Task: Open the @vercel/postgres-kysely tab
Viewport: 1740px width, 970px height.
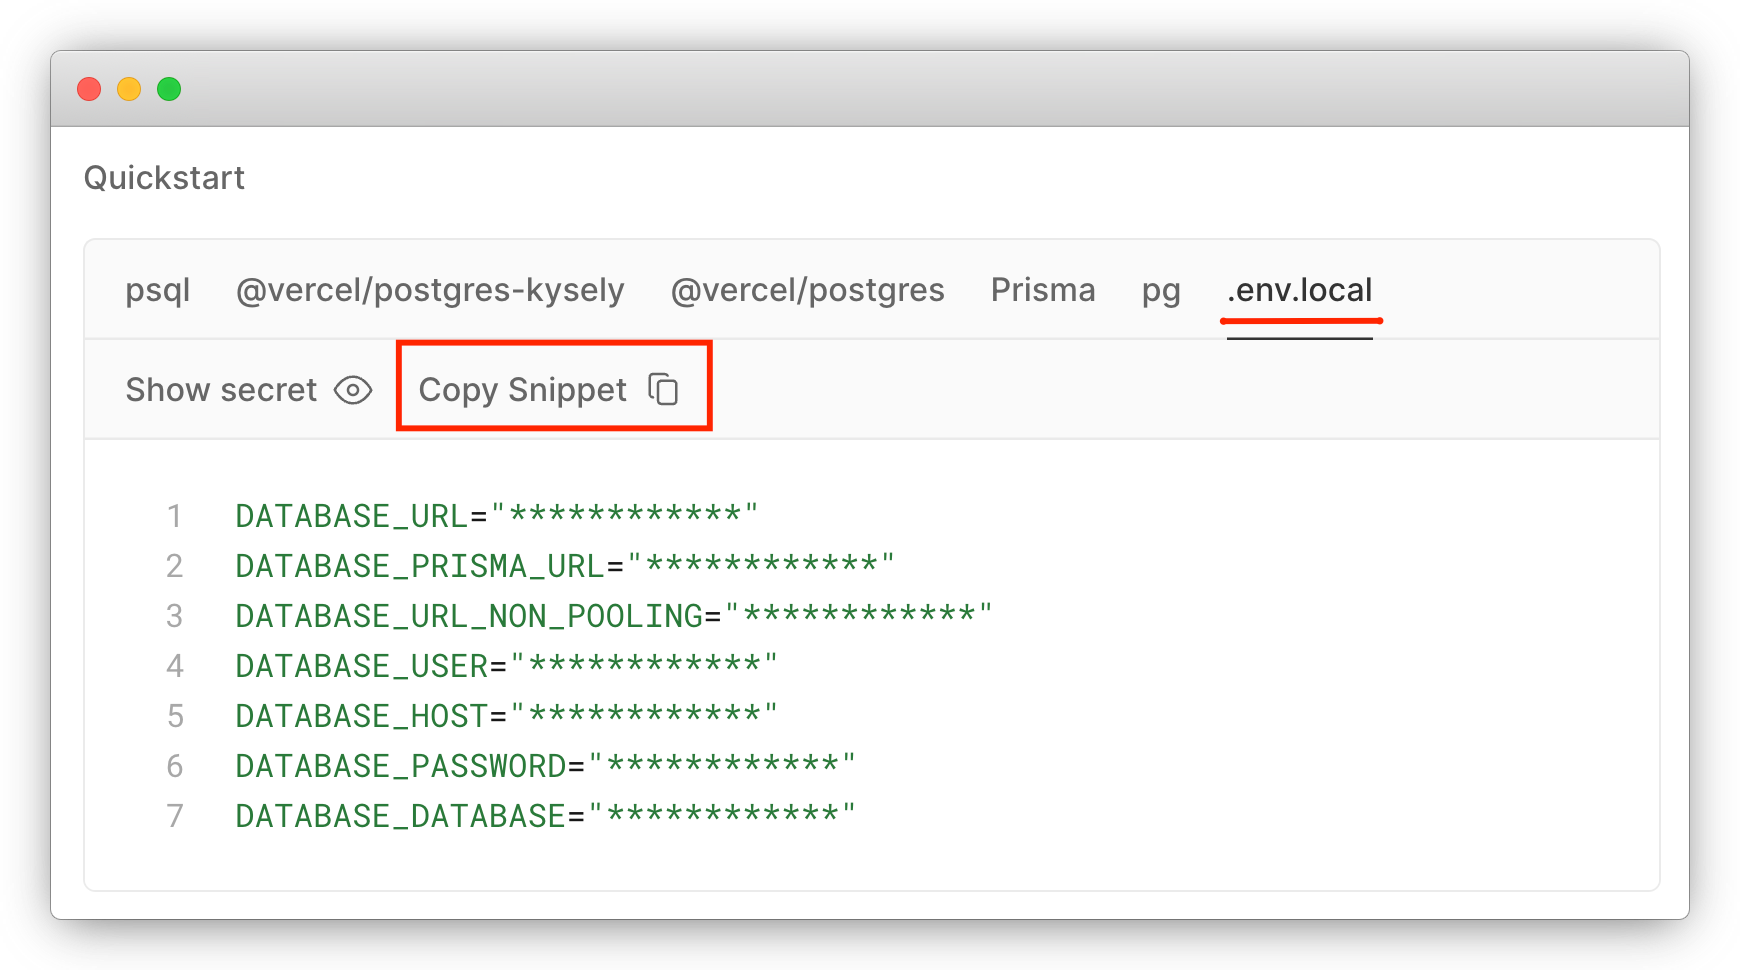Action: coord(430,290)
